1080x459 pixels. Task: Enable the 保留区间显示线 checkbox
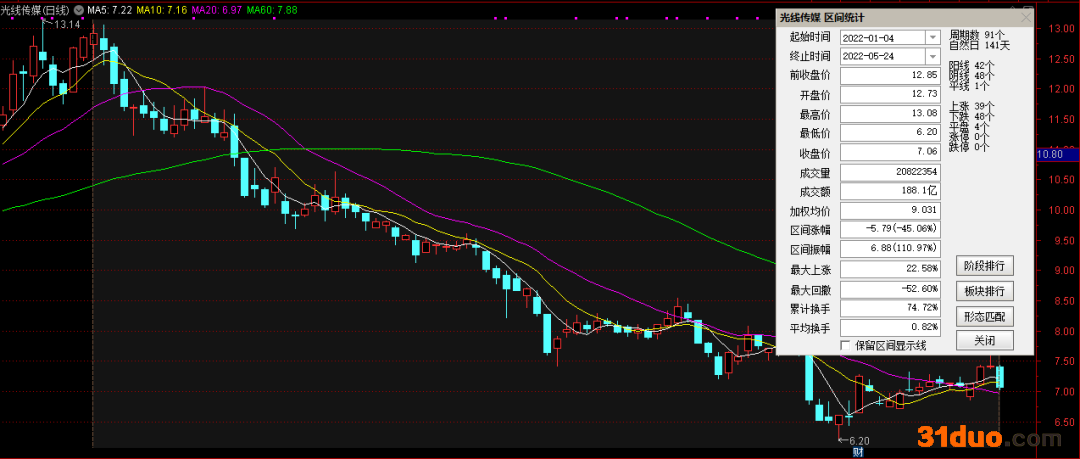click(x=846, y=346)
